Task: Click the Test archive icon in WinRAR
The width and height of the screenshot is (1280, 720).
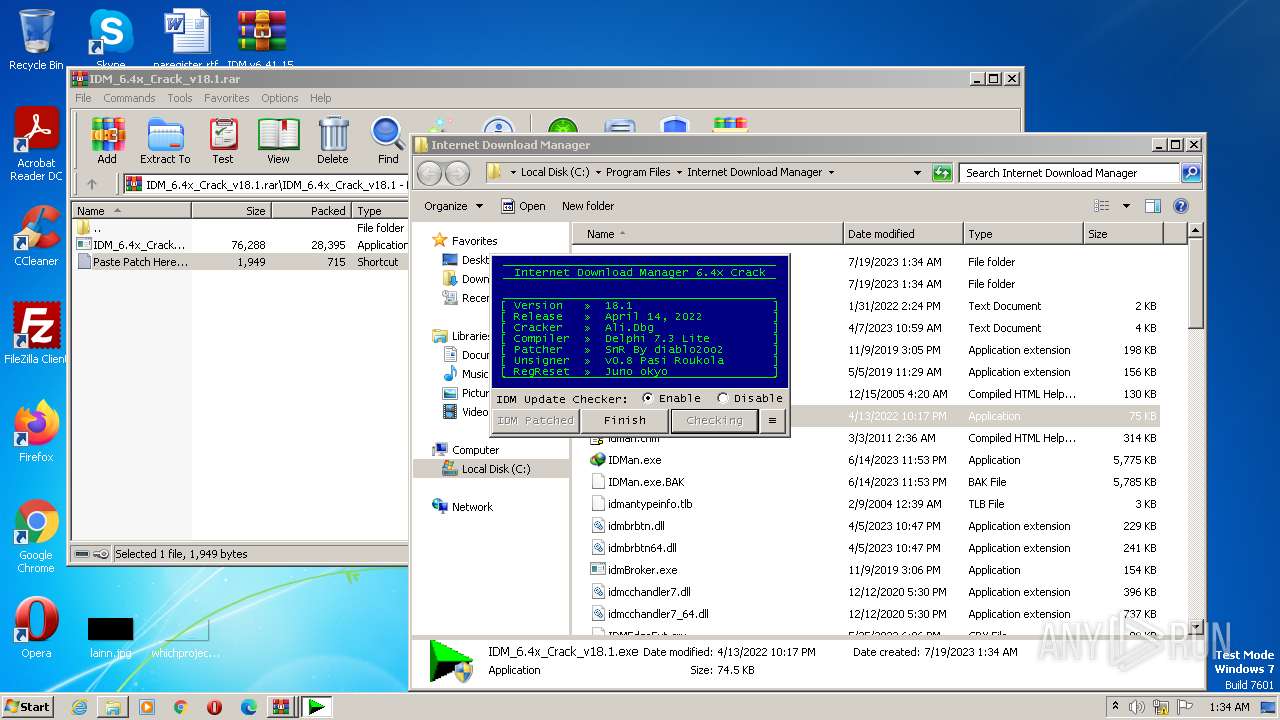Action: (x=223, y=140)
